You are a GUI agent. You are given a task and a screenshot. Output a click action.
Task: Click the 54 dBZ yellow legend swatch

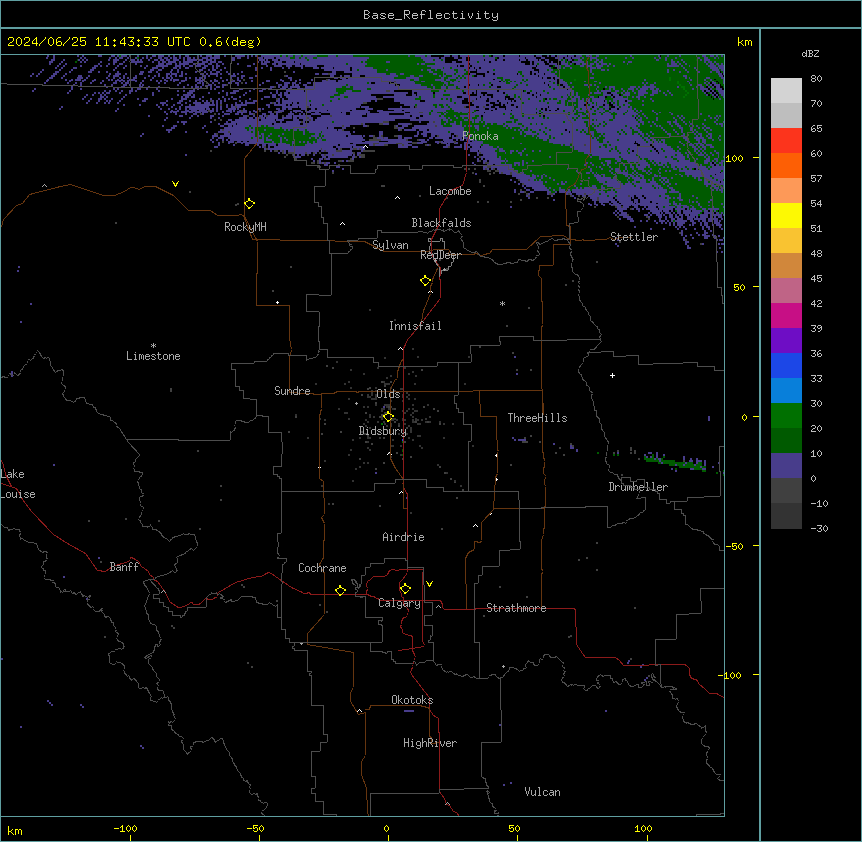point(786,215)
